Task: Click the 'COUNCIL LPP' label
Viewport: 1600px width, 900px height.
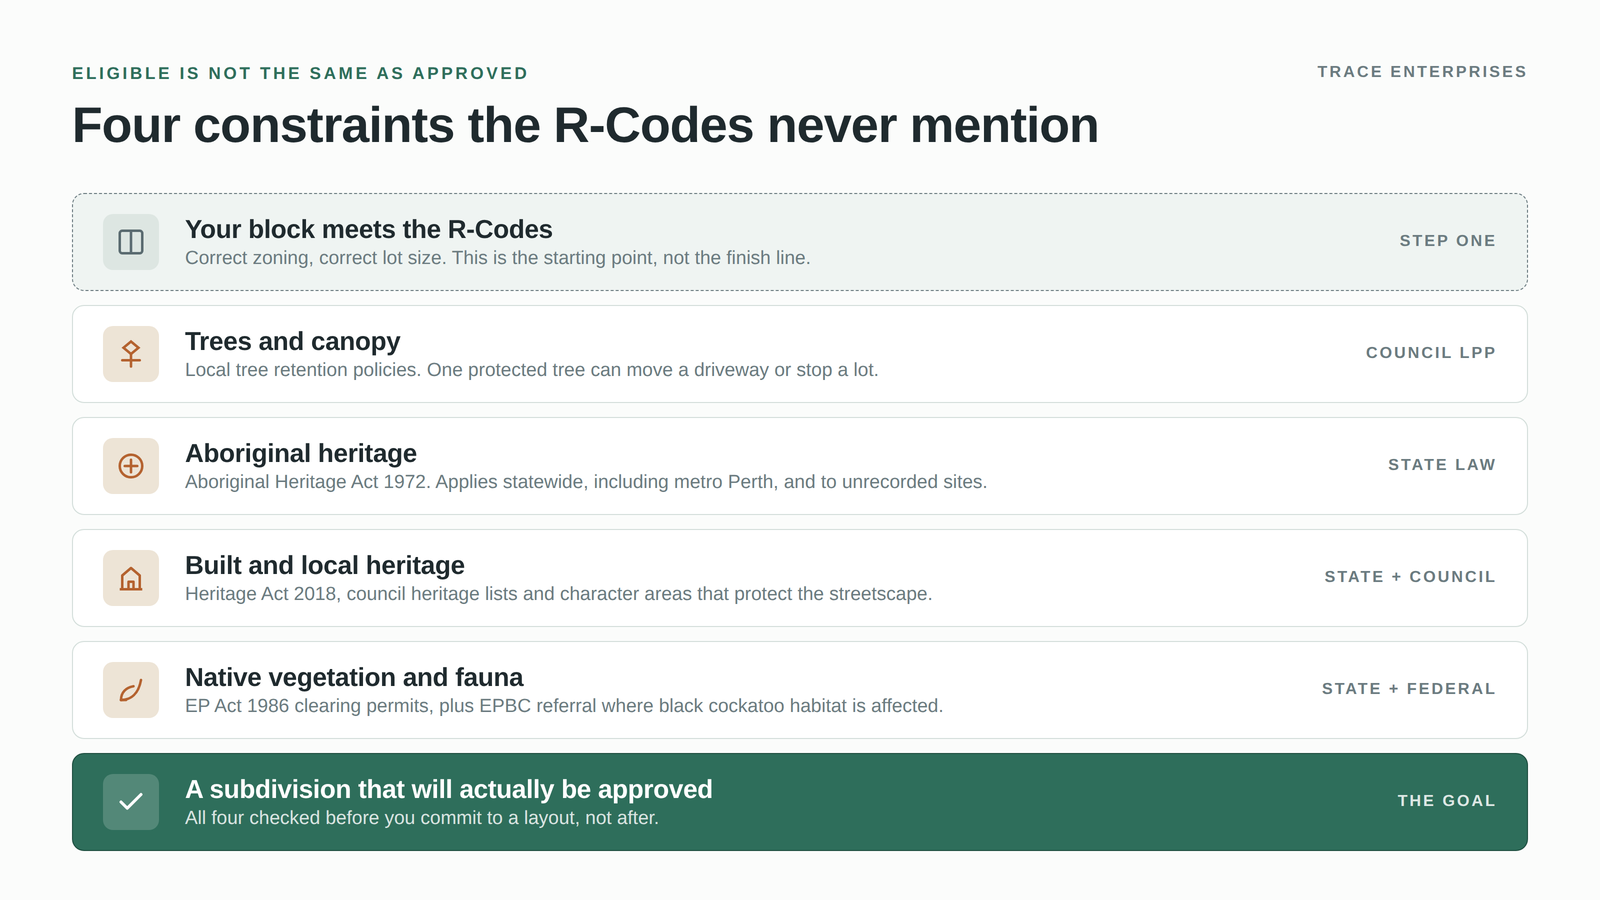Action: 1431,353
